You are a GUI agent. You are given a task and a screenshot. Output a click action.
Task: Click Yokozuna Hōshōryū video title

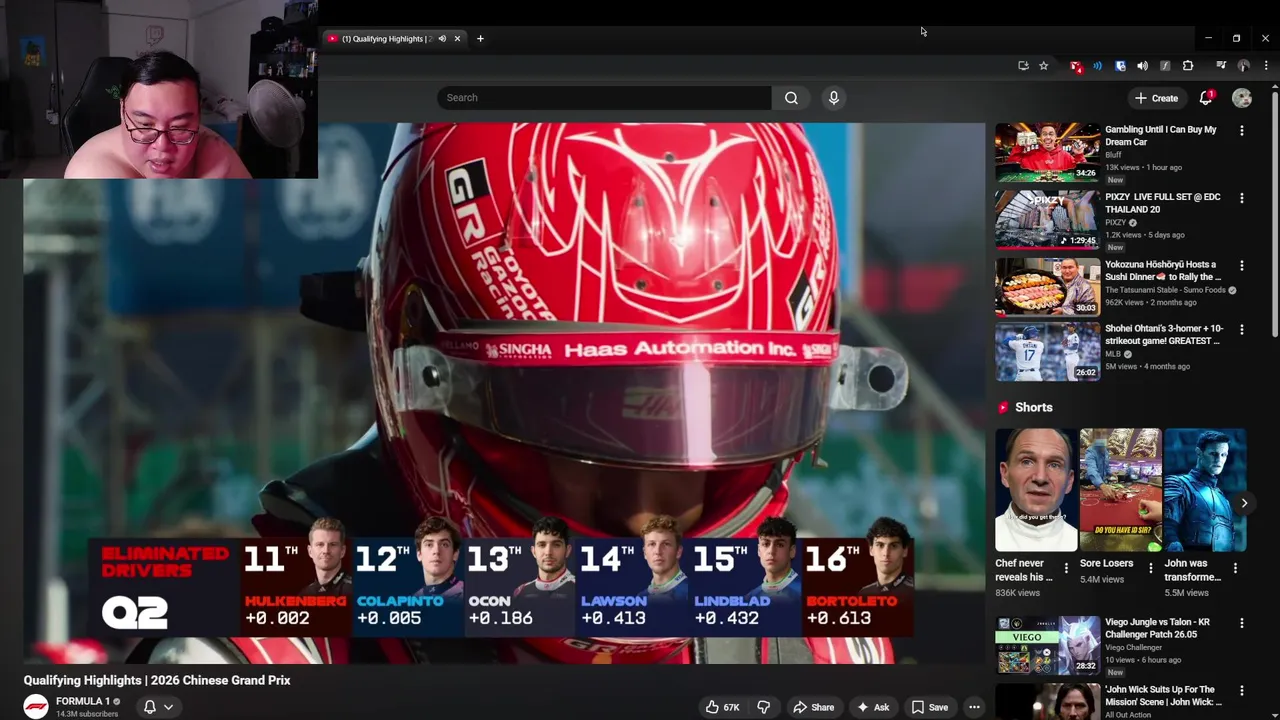pos(1163,271)
